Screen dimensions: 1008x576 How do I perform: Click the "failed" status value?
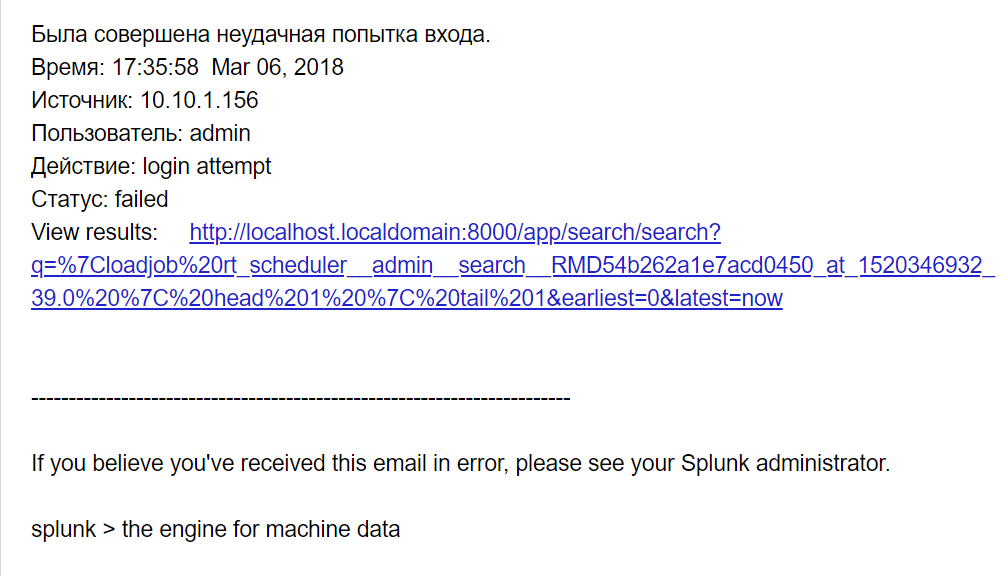(x=142, y=199)
